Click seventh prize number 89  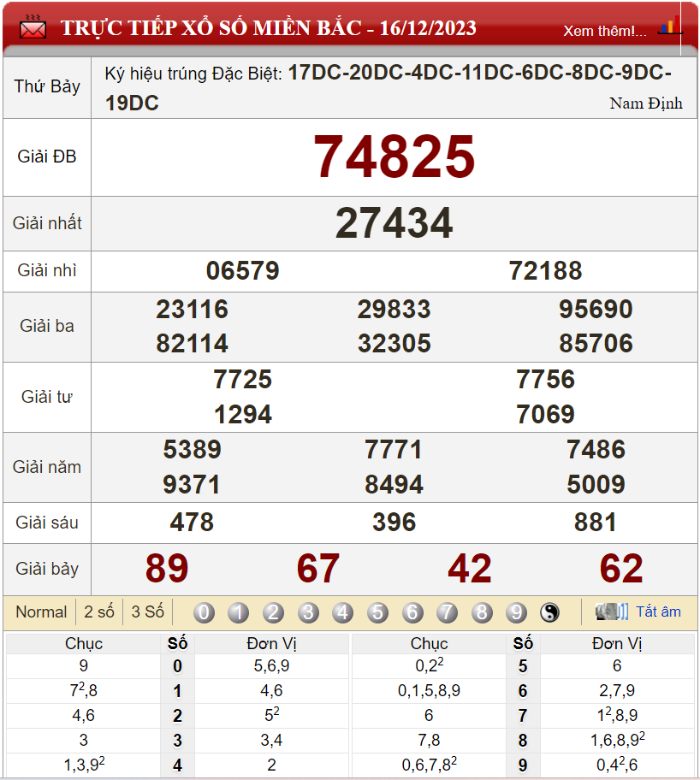167,569
